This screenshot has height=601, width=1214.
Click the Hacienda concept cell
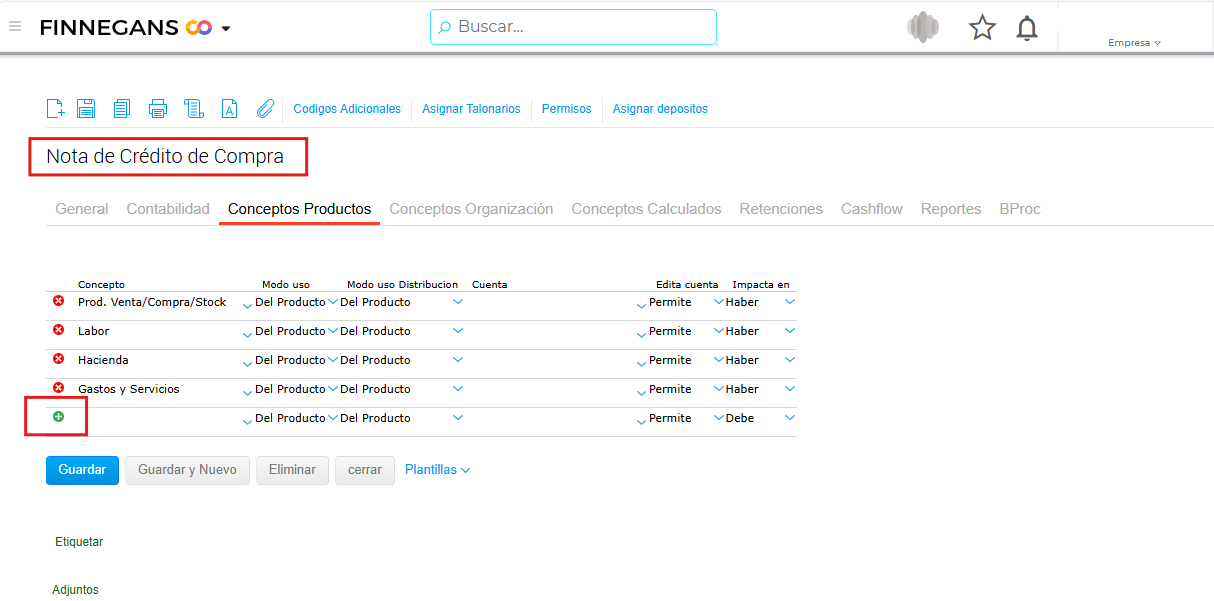103,360
